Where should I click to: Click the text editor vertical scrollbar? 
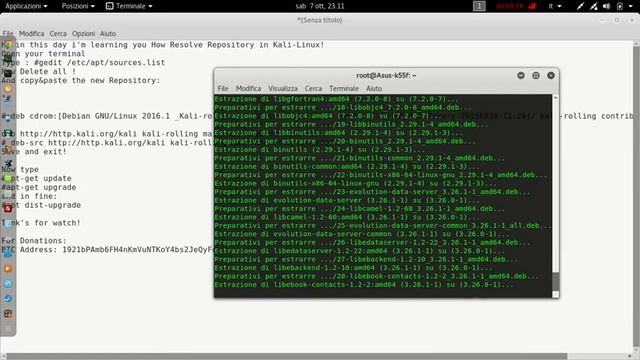coord(636,196)
